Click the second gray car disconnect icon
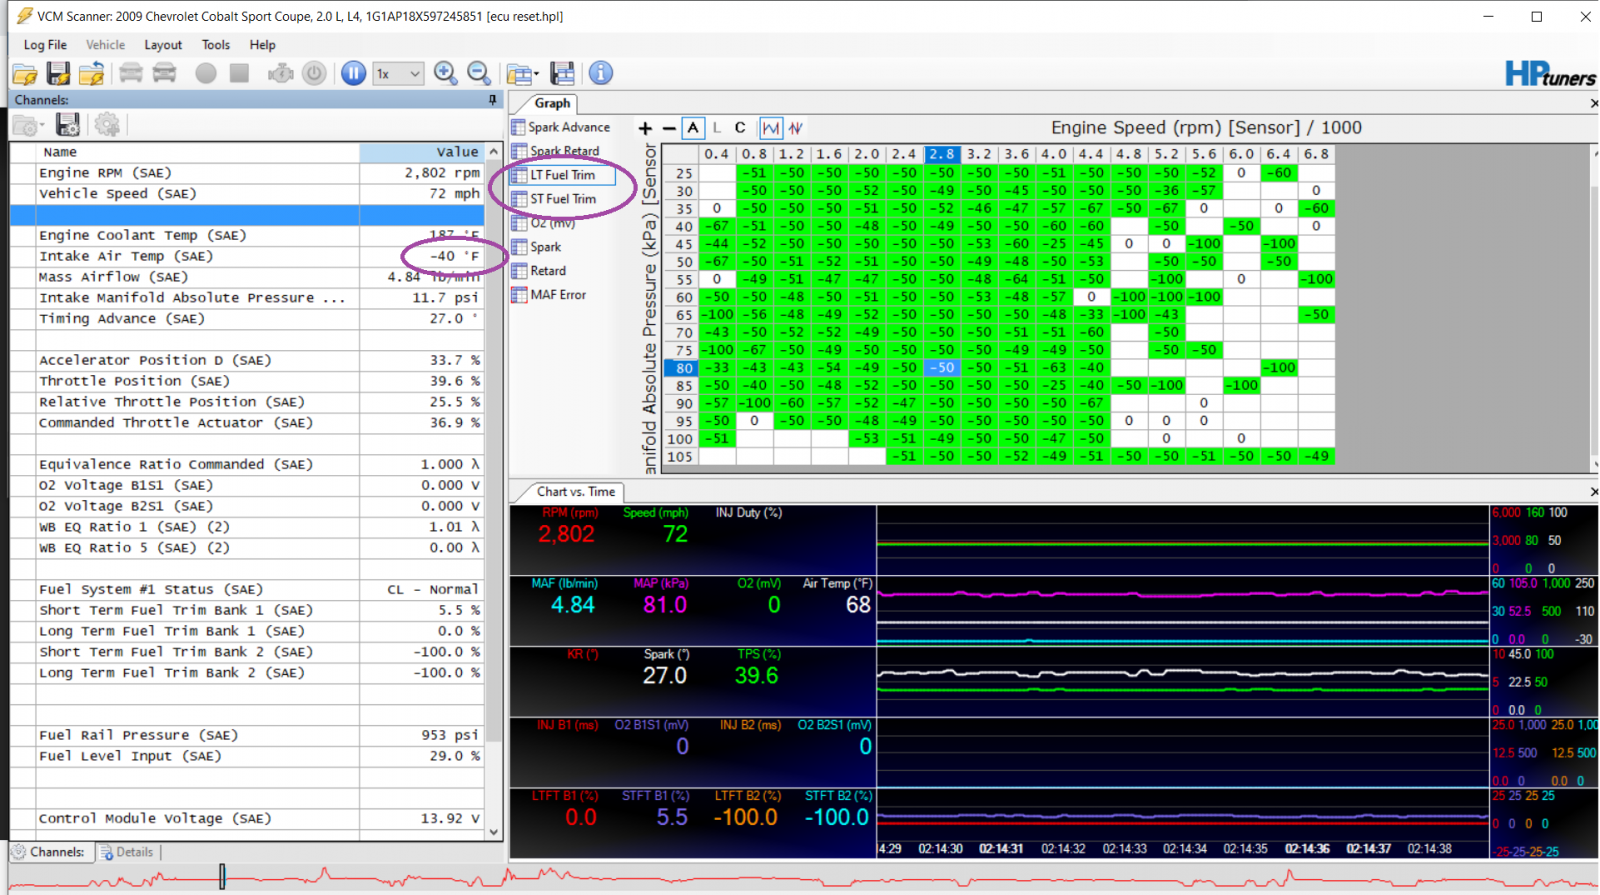1600x895 pixels. [165, 73]
